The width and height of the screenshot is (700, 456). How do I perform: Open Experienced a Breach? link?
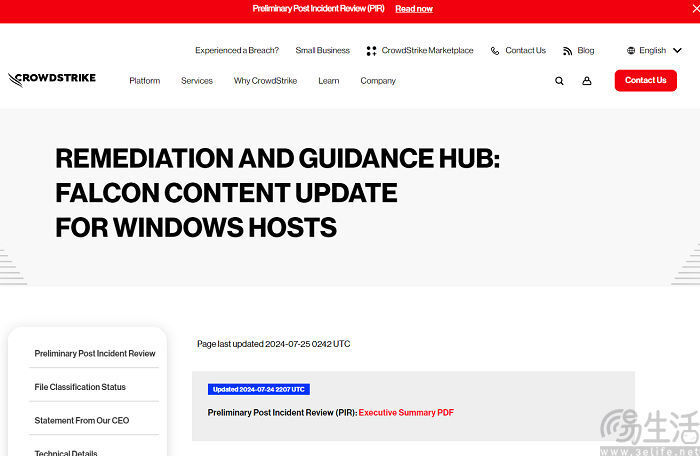pyautogui.click(x=237, y=50)
